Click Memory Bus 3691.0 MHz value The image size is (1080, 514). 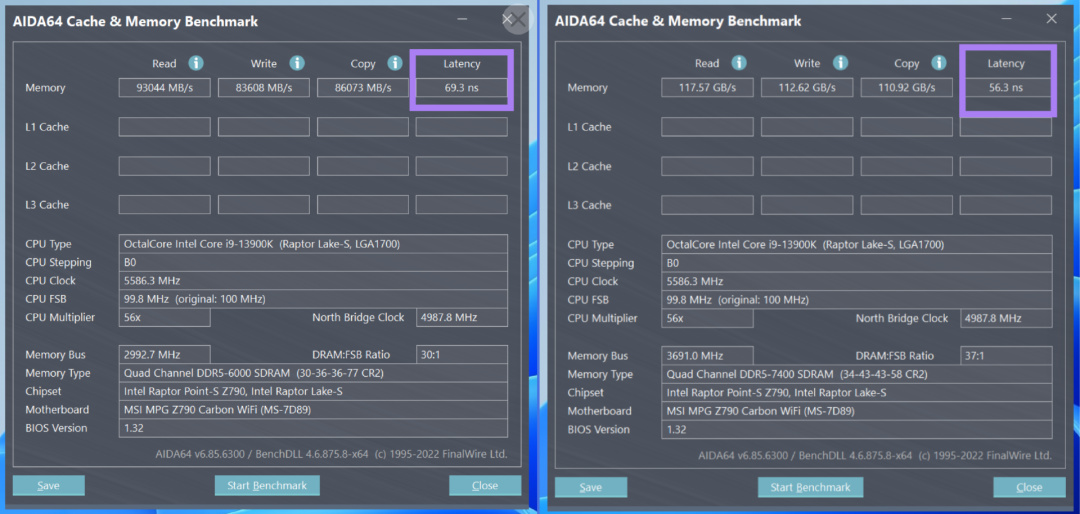click(707, 356)
